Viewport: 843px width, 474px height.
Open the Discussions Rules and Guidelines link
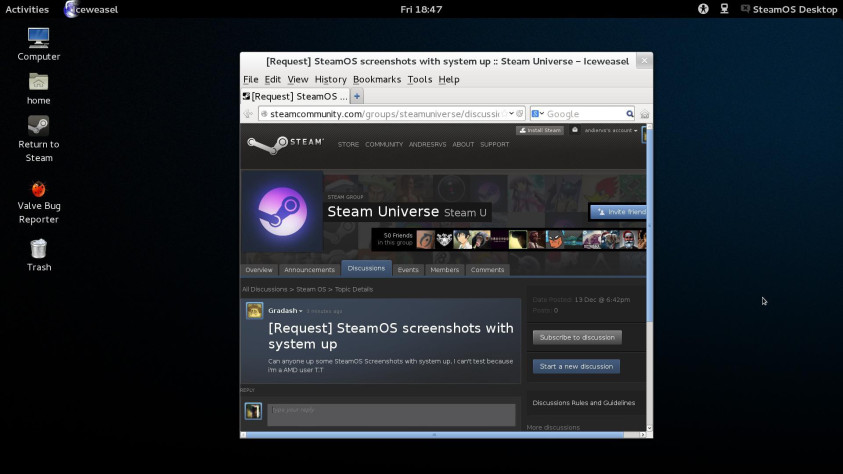click(583, 403)
